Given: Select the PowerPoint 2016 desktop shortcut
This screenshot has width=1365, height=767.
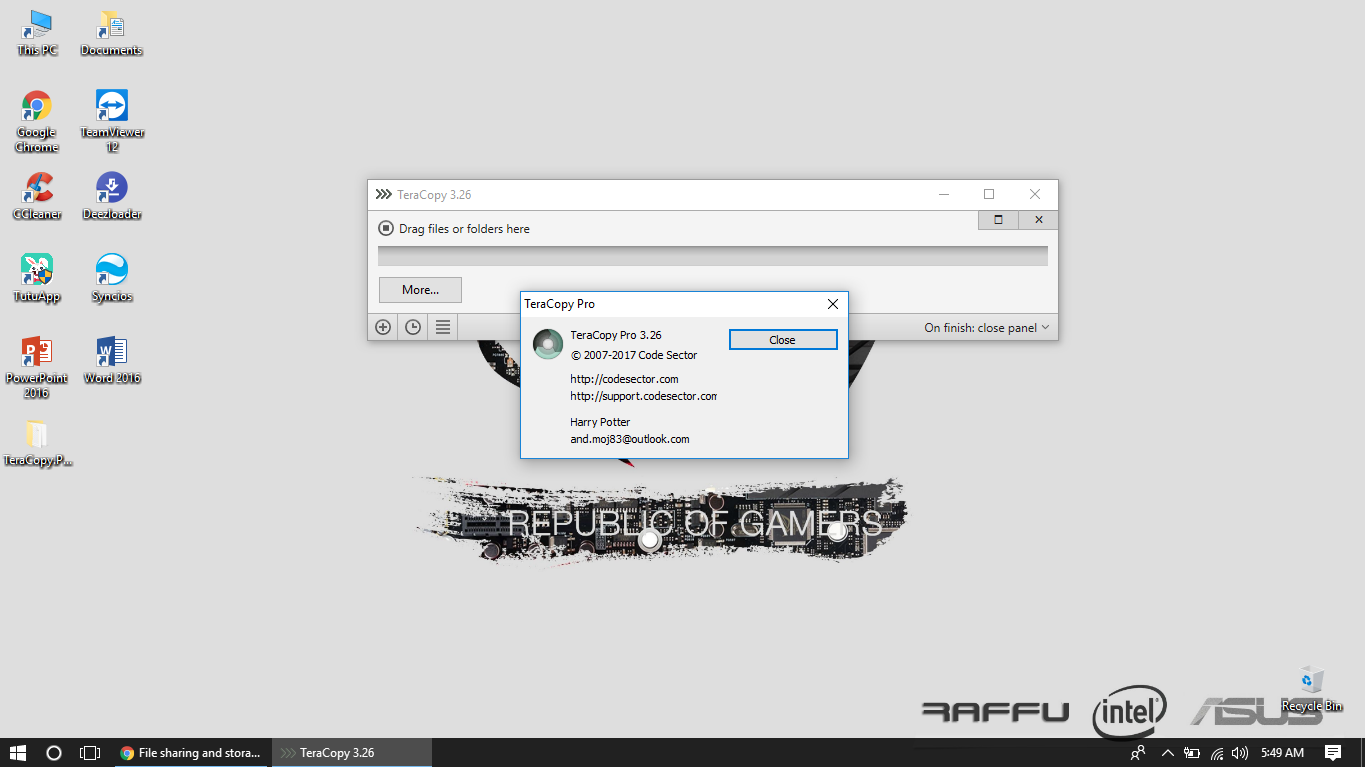Looking at the screenshot, I should (x=37, y=367).
